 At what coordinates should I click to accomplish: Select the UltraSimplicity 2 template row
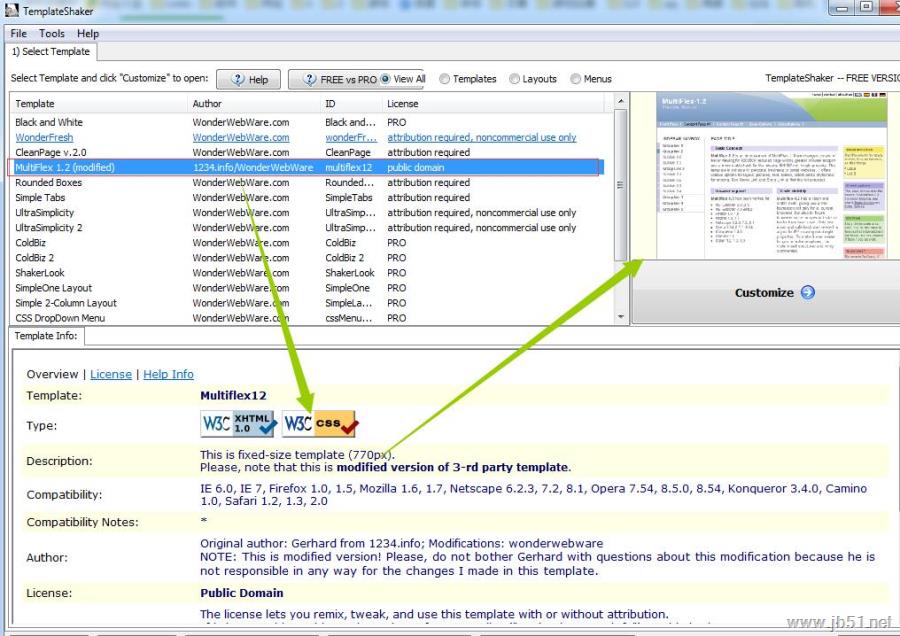click(307, 228)
